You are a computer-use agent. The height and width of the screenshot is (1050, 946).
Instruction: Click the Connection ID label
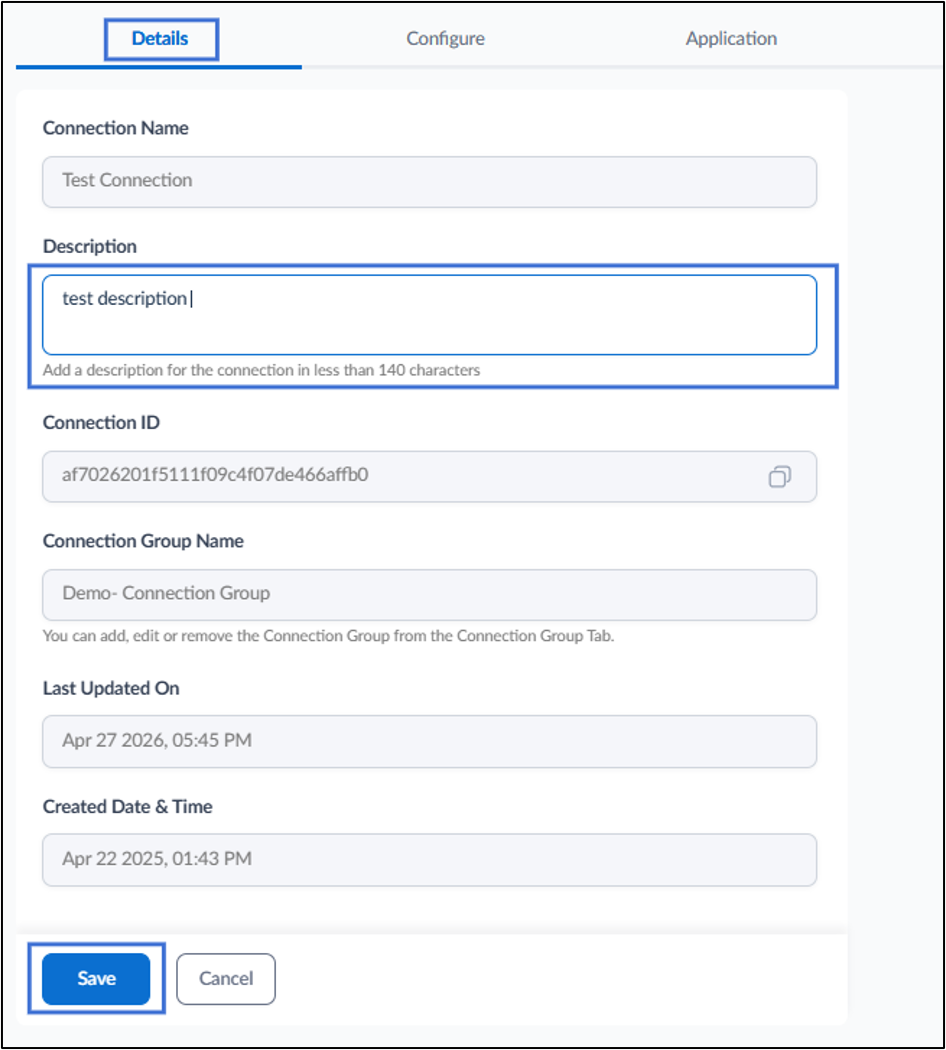click(101, 423)
